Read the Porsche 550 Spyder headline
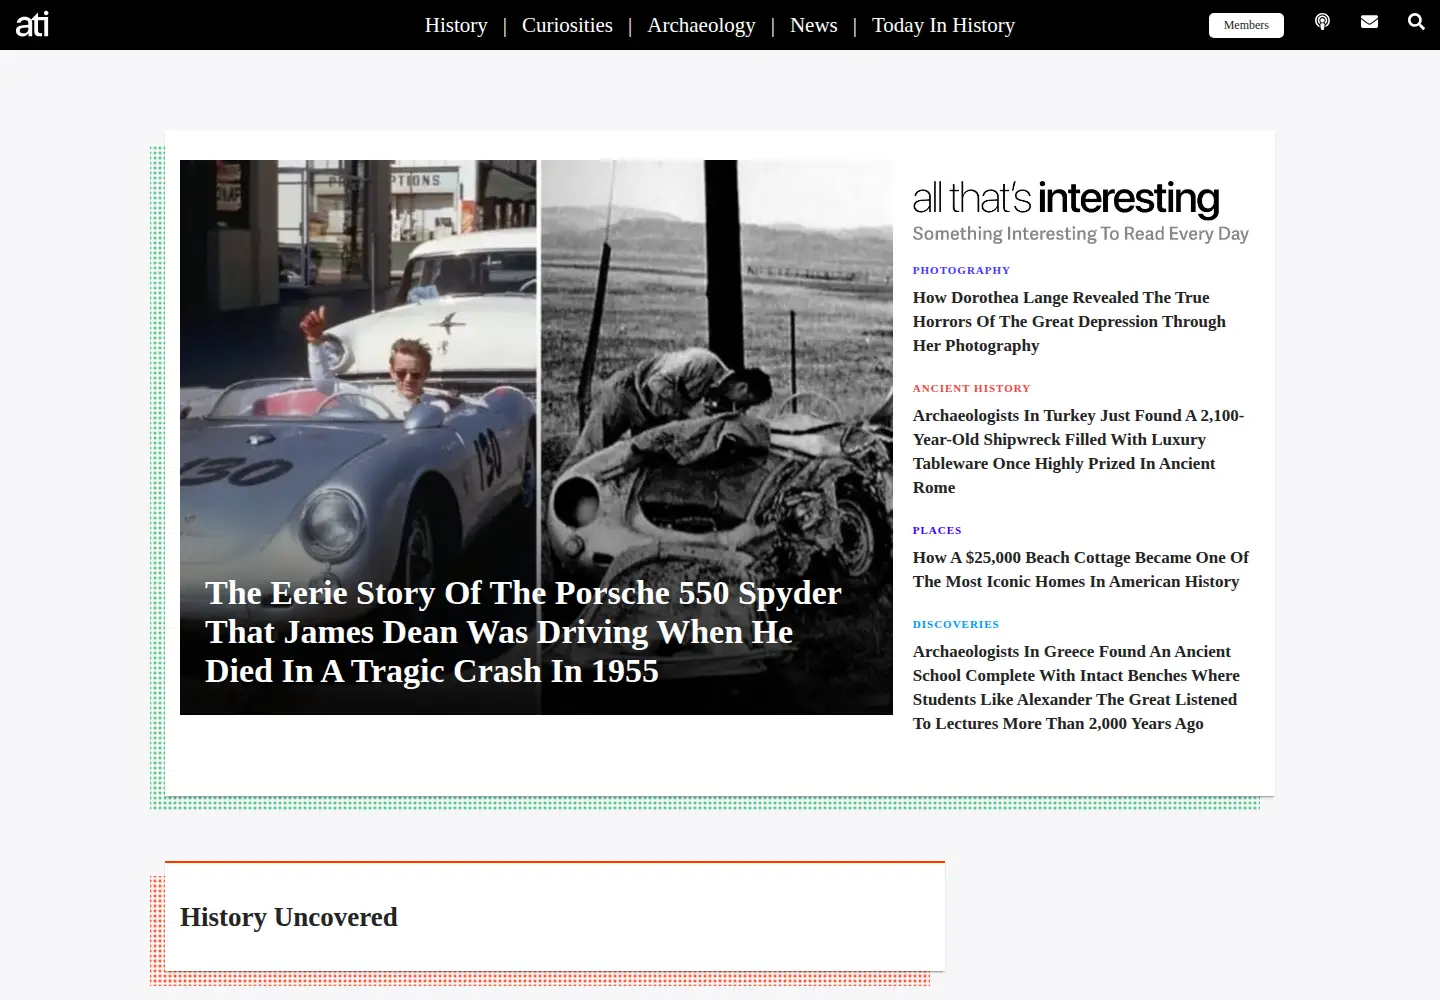Image resolution: width=1440 pixels, height=1000 pixels. coord(523,632)
